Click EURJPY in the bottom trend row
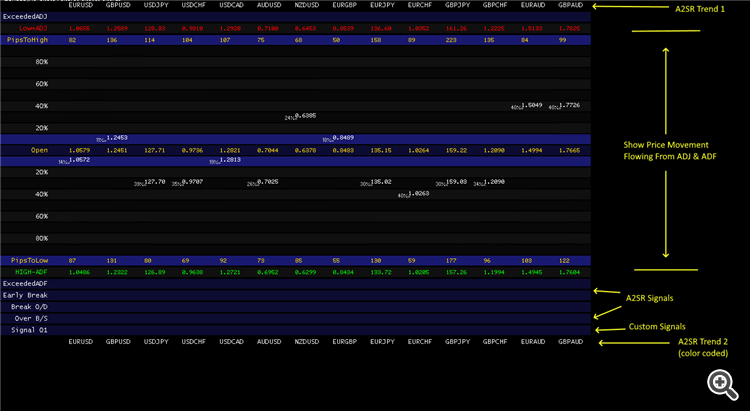Image resolution: width=750 pixels, height=411 pixels. pos(382,342)
